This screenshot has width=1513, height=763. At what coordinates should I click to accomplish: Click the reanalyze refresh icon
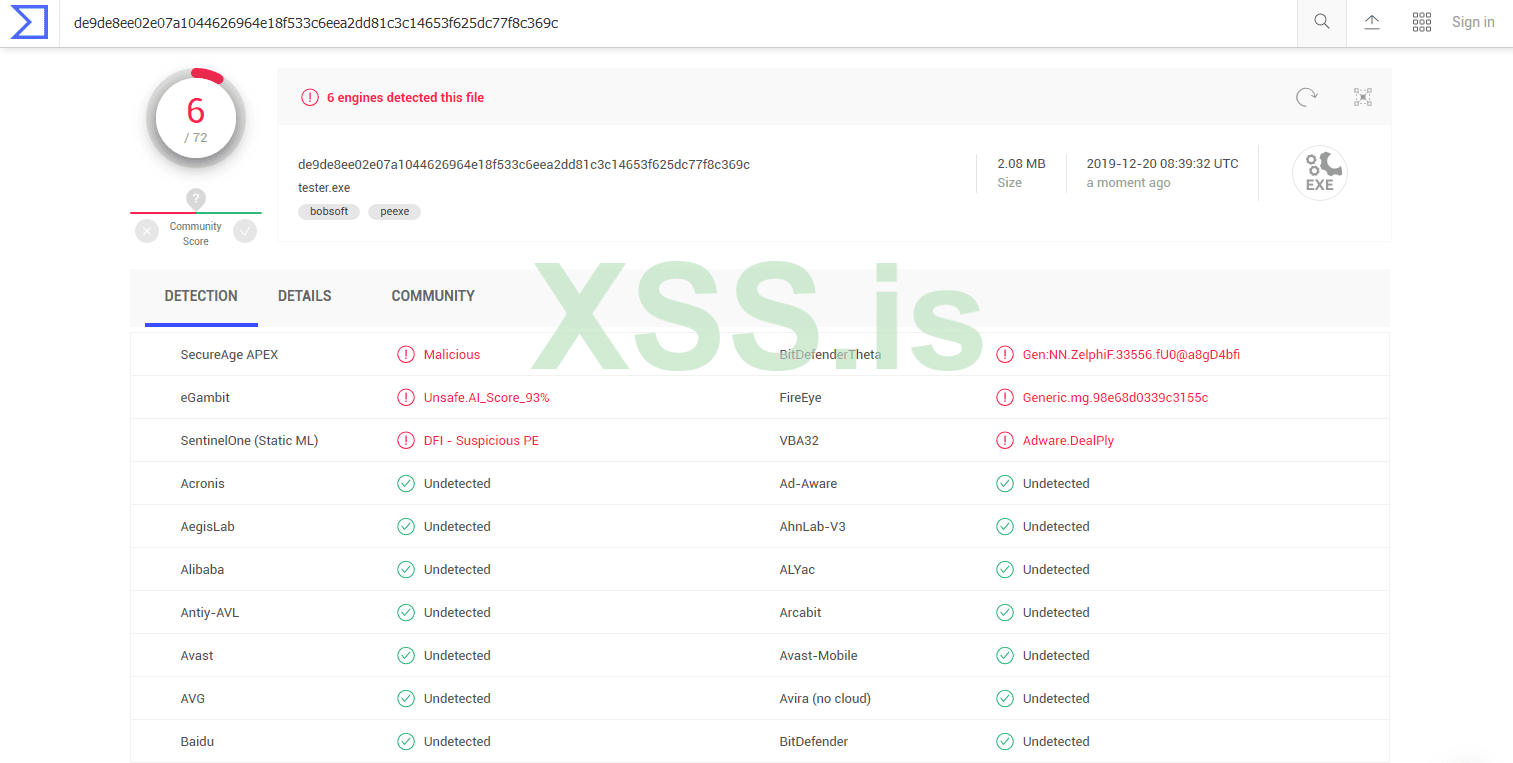point(1306,97)
